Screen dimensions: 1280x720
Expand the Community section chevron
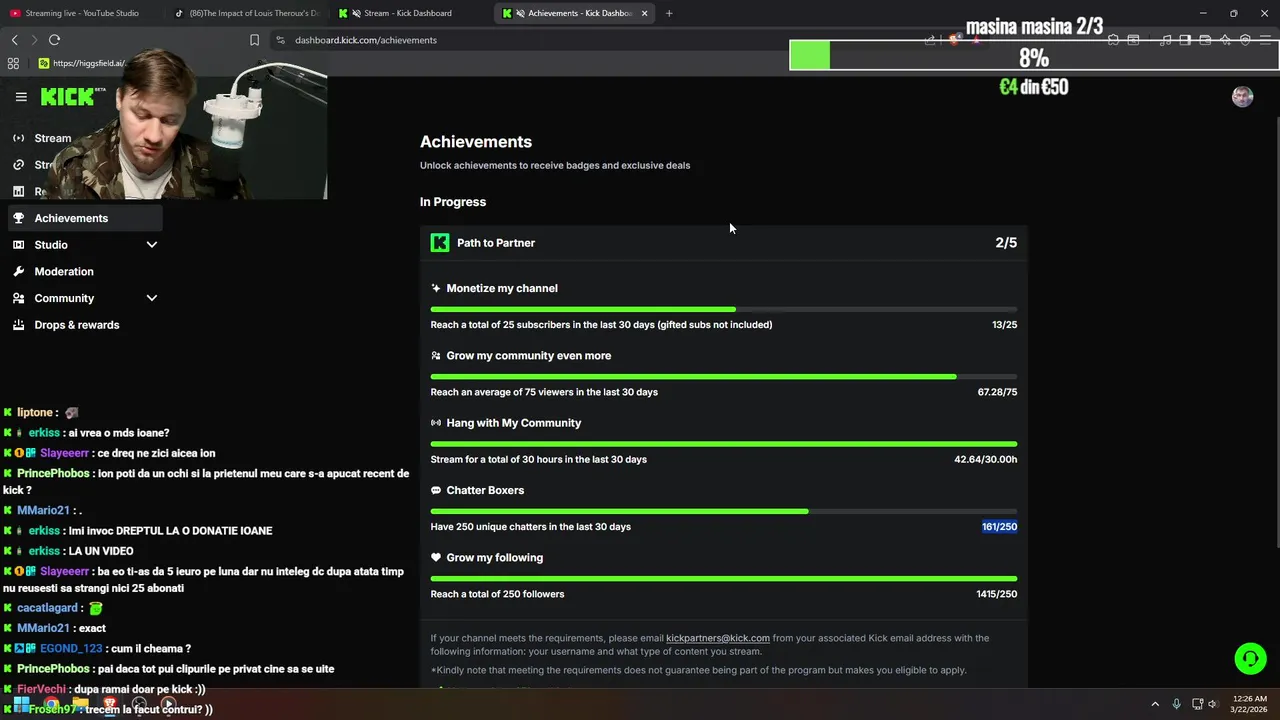click(x=152, y=298)
